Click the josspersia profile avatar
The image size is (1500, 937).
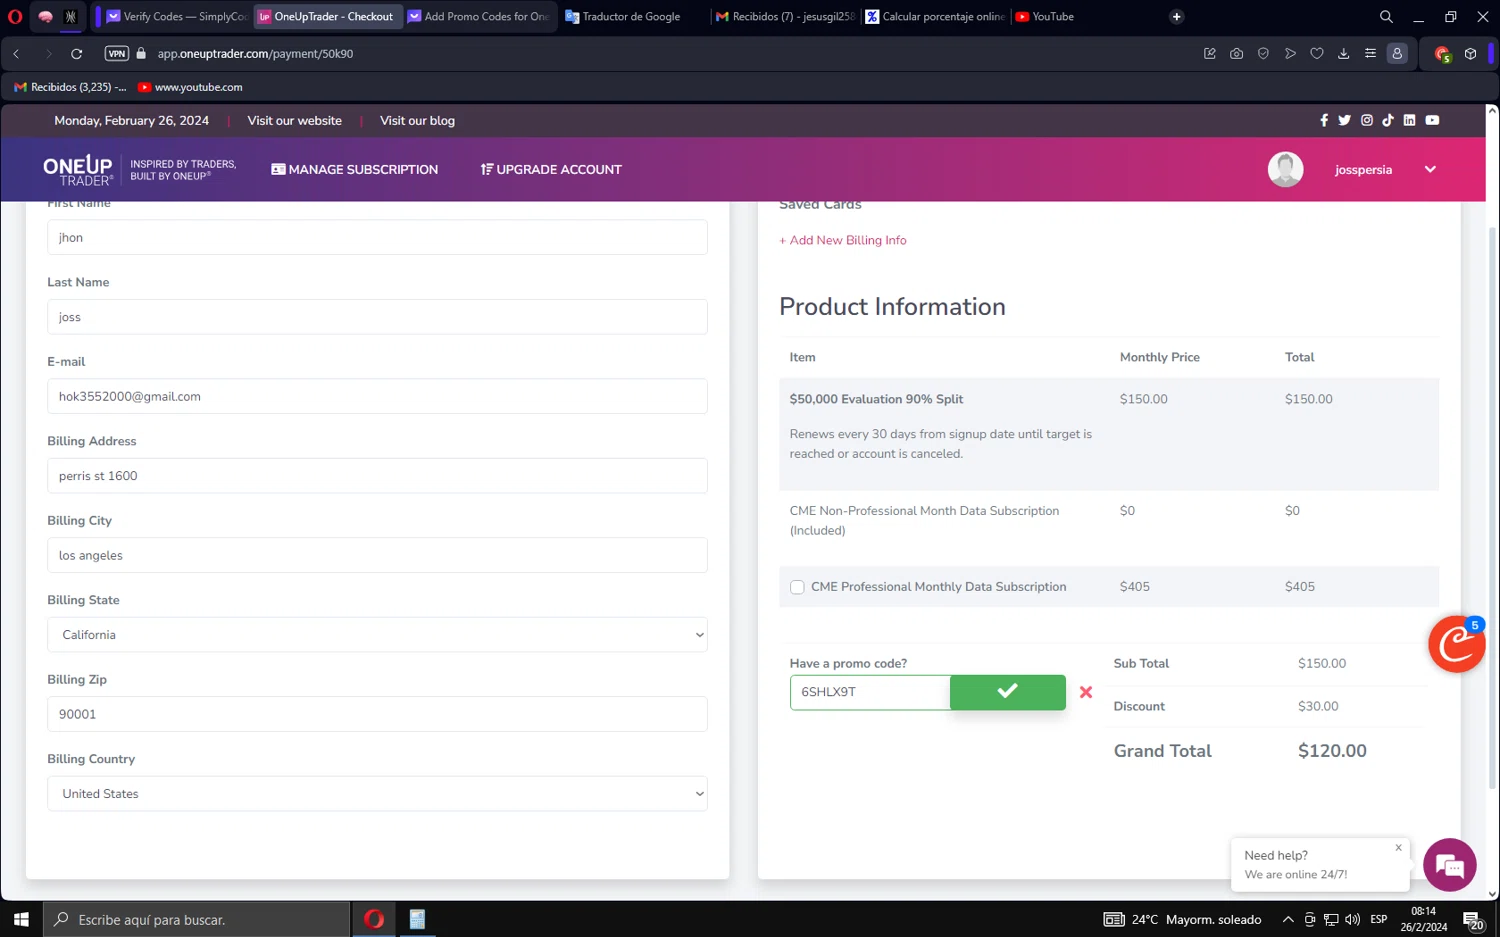click(1286, 170)
